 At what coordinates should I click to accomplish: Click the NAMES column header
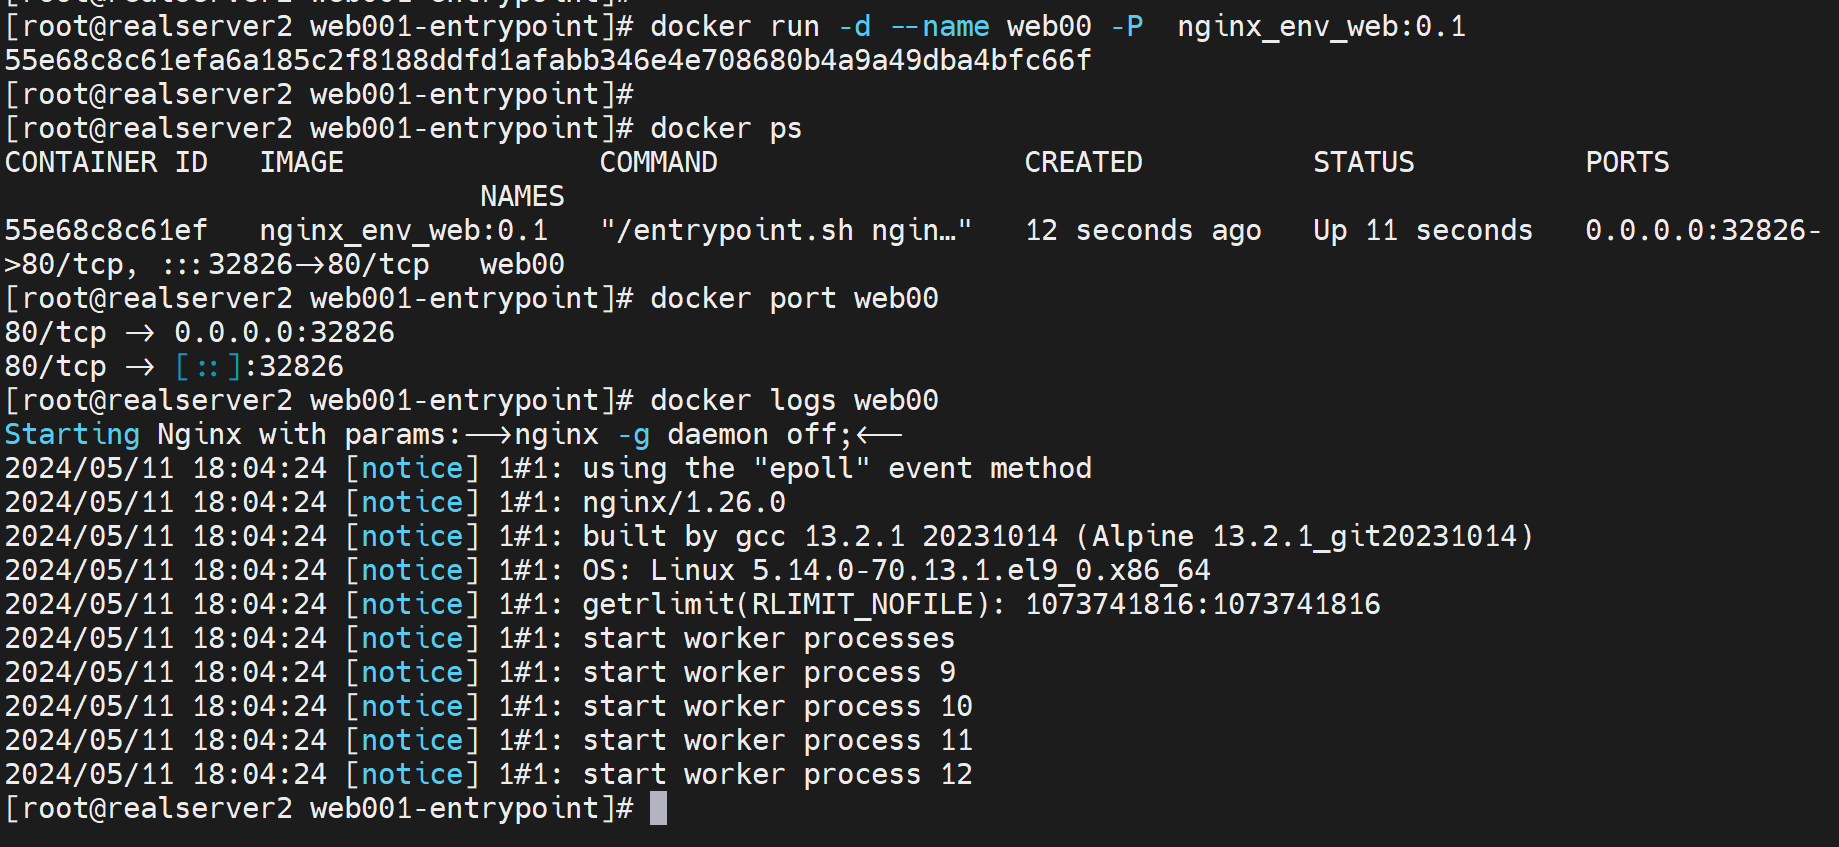[522, 196]
